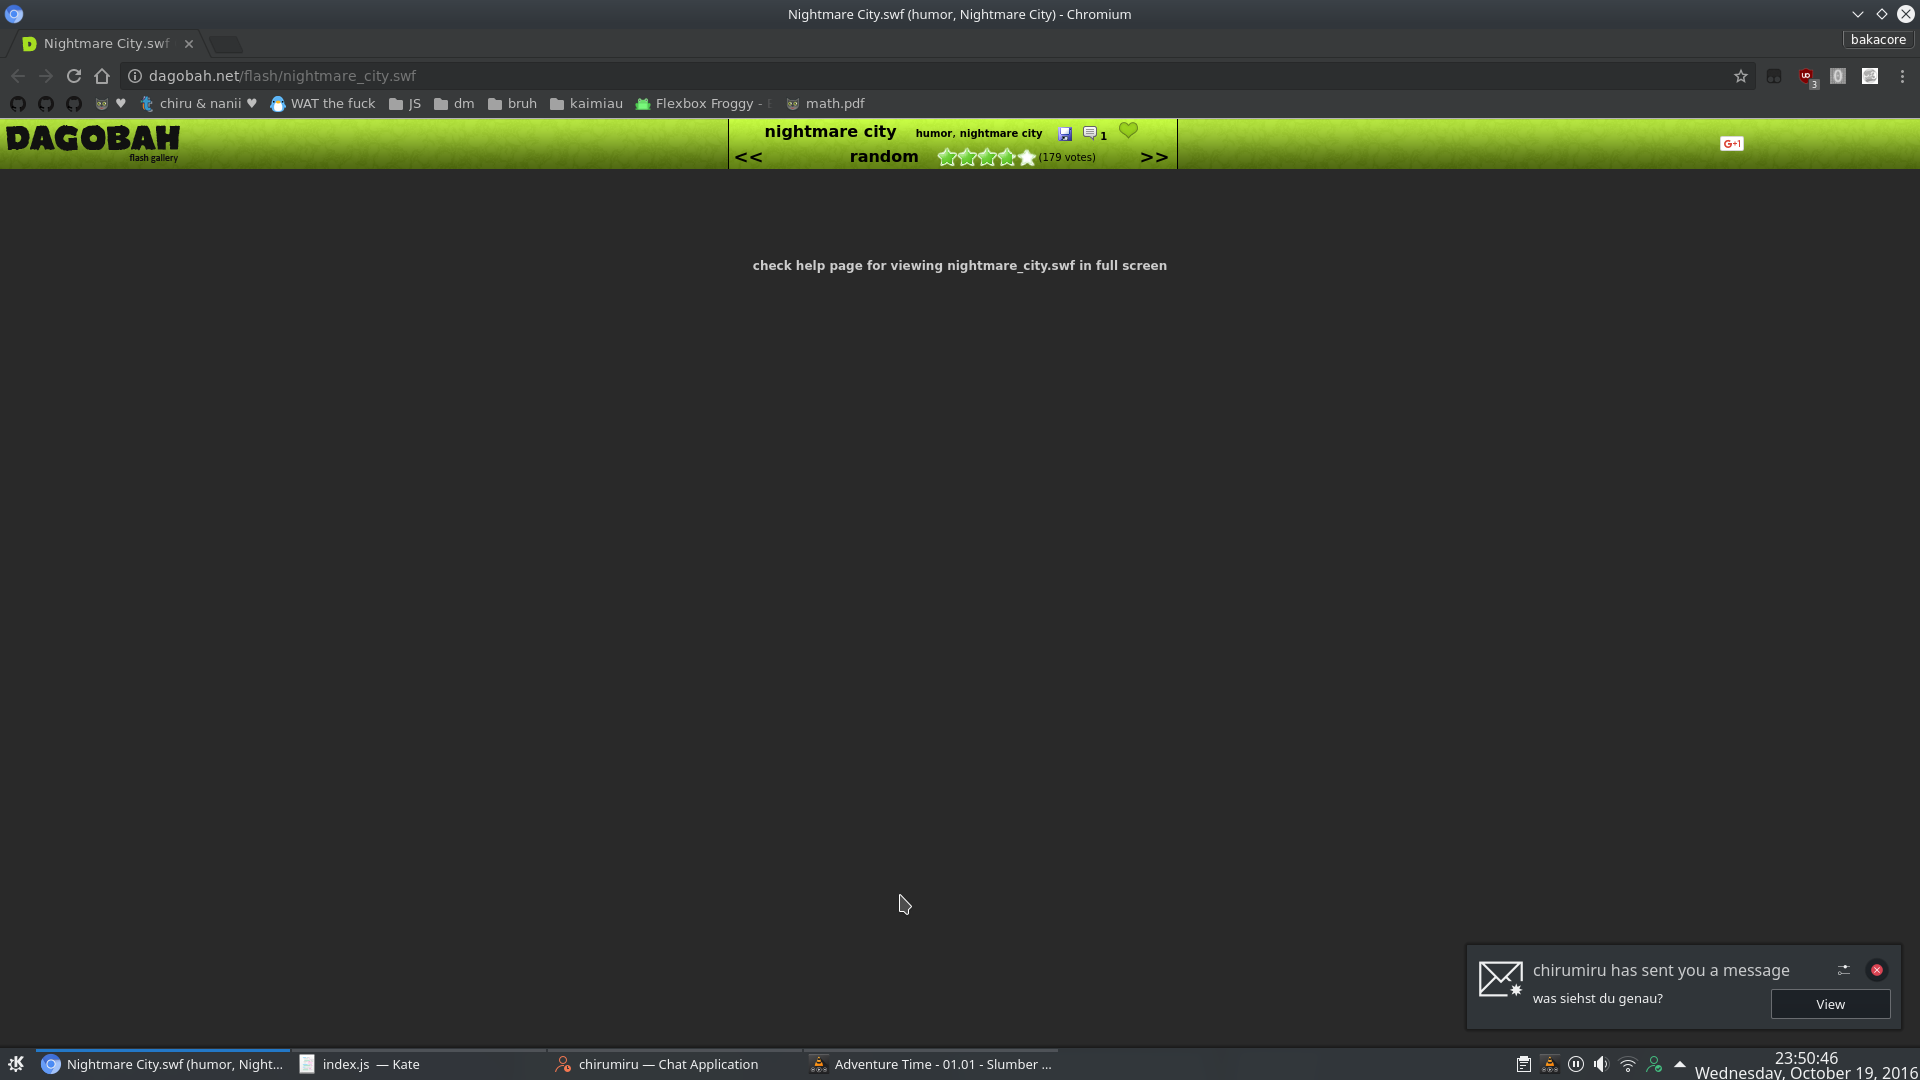
Task: Select the Nightmare City.swf tab
Action: tap(106, 44)
